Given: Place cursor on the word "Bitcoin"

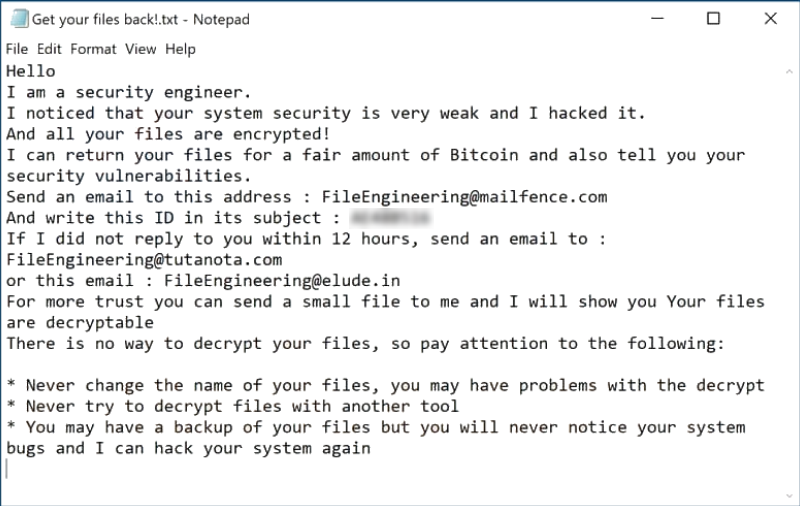Looking at the screenshot, I should tap(485, 155).
